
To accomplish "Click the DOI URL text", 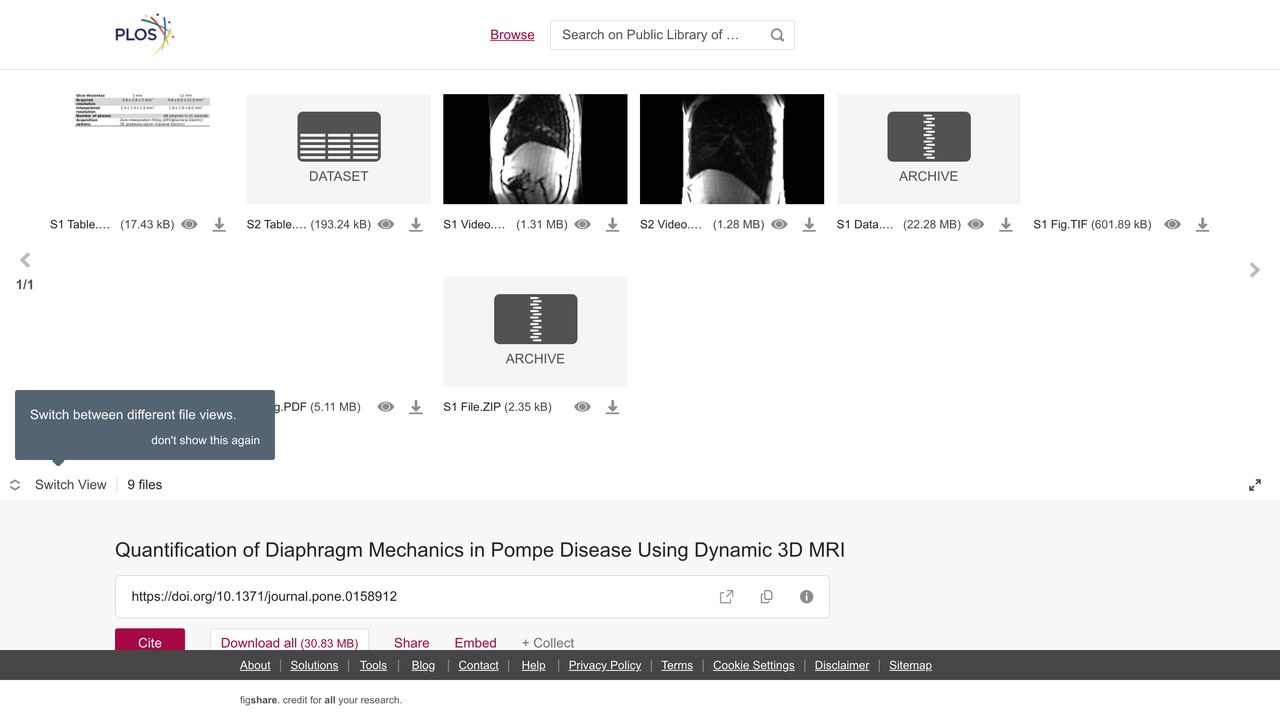I will coord(264,597).
